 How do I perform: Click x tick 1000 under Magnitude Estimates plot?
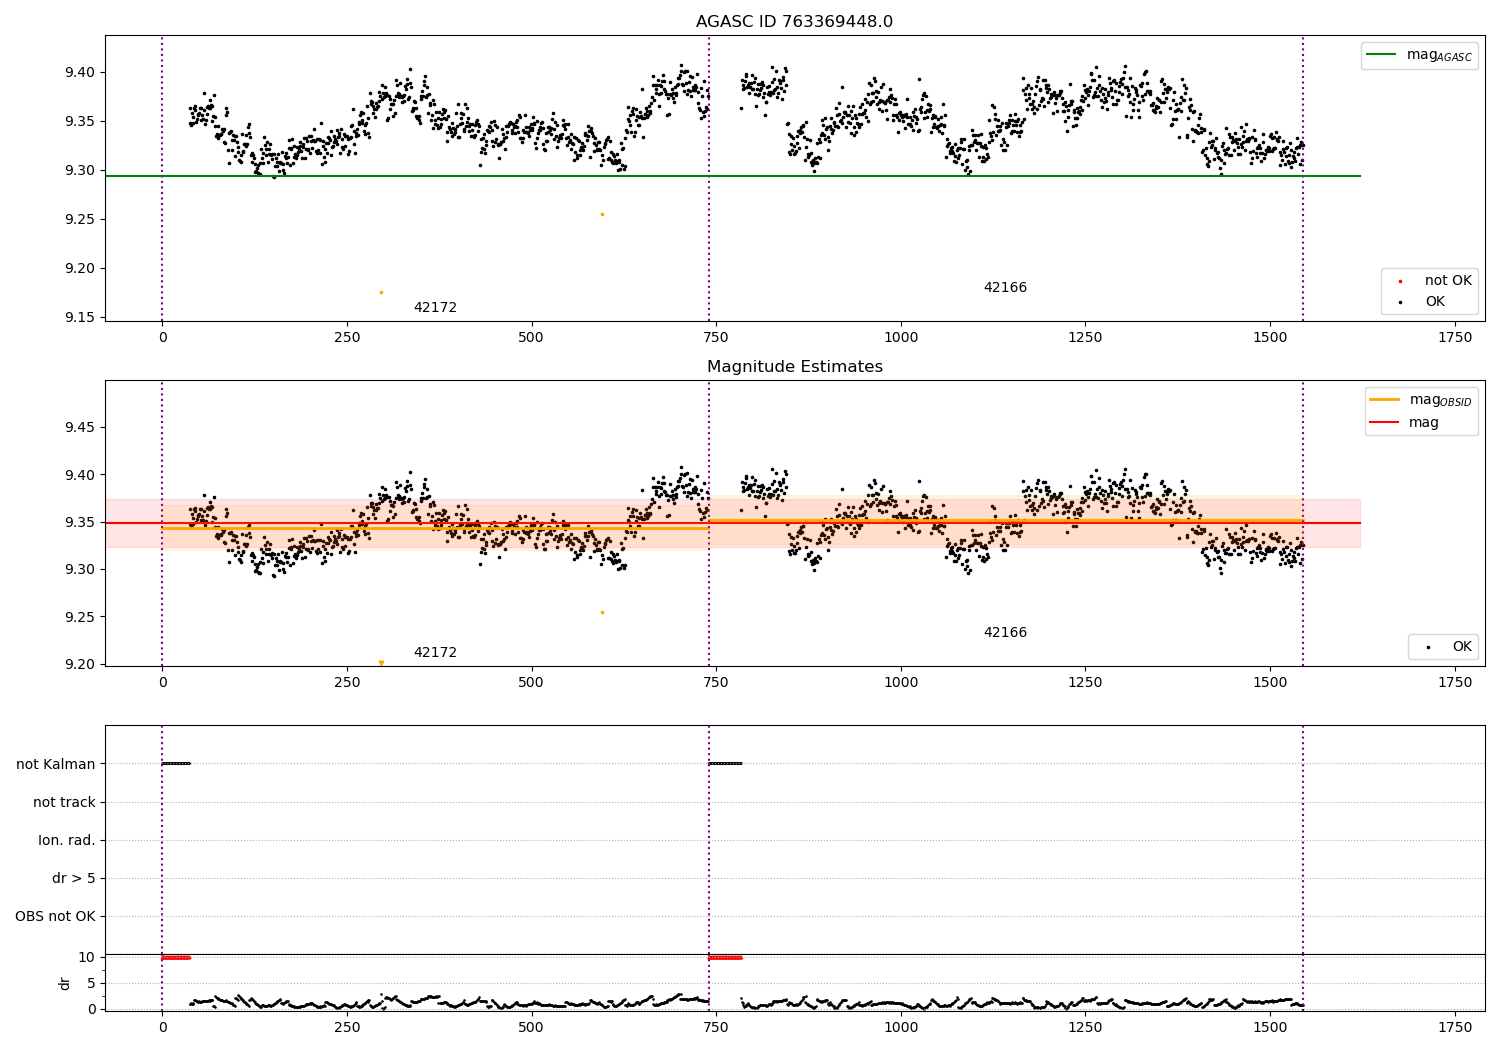click(x=901, y=683)
